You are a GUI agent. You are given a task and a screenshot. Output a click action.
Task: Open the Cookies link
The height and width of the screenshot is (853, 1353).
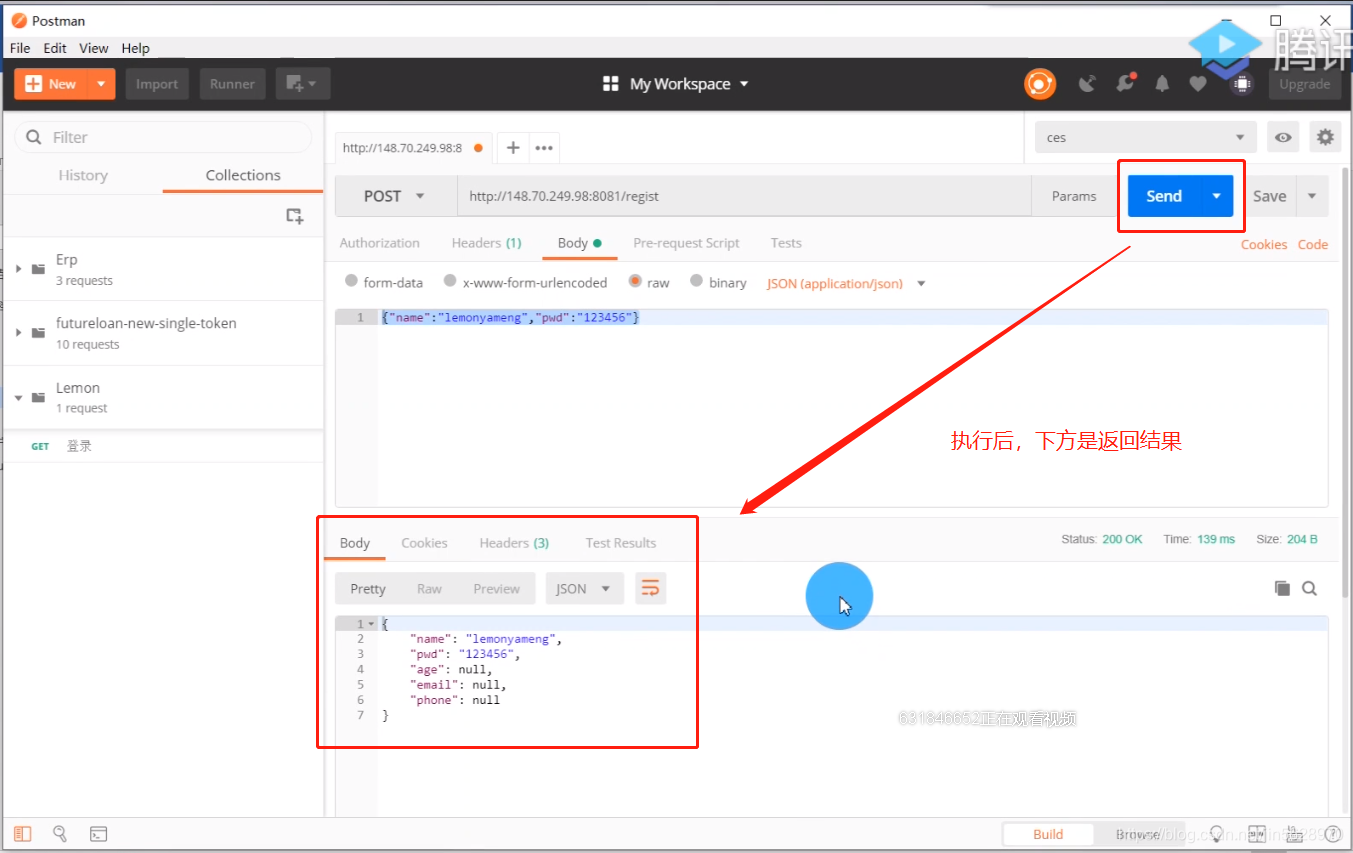point(1264,244)
